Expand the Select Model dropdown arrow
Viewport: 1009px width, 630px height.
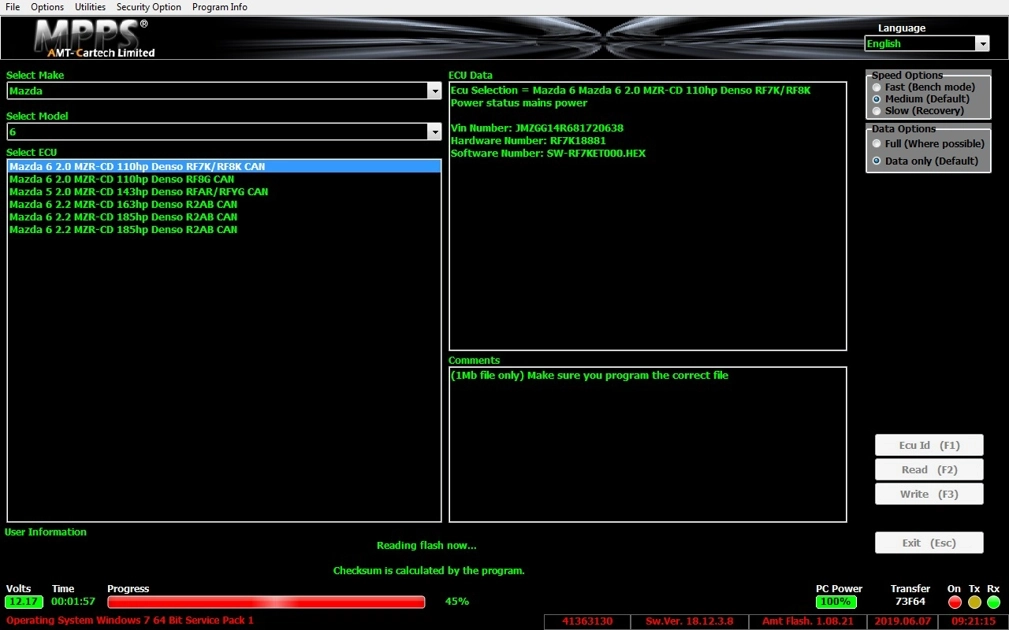pos(434,132)
